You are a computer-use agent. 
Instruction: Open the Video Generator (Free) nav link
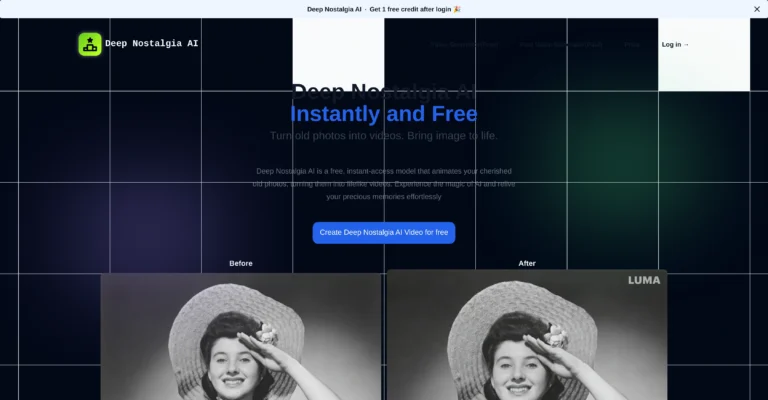click(x=464, y=45)
